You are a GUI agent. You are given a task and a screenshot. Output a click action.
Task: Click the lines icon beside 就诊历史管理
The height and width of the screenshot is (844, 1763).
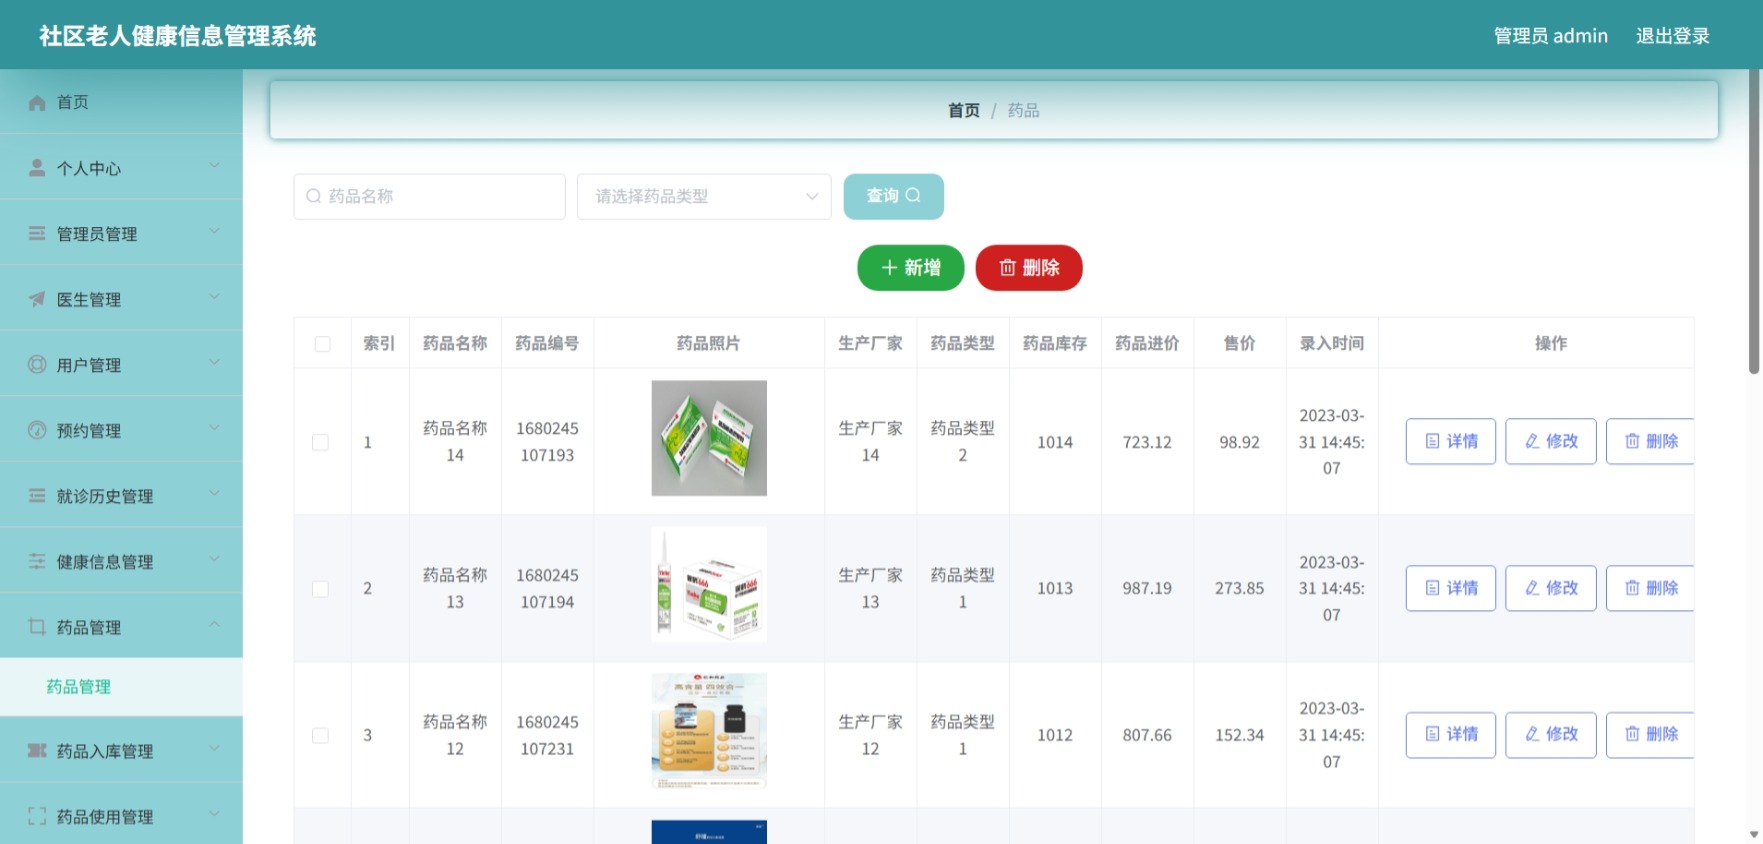click(x=37, y=496)
